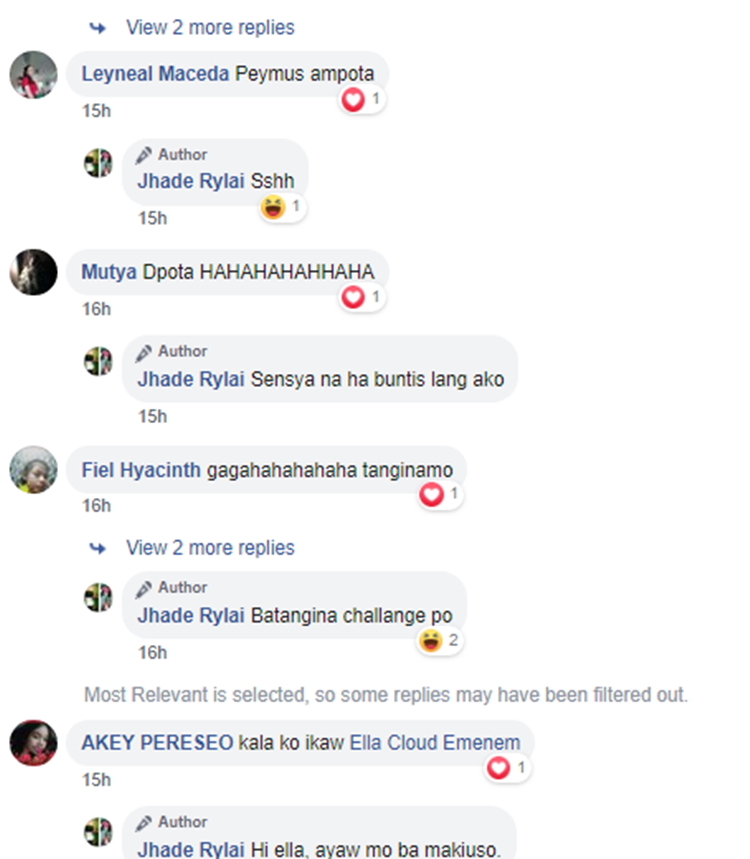Screen dimensions: 750x859
Task: Open Jhade Rylai's name on the 'Sshh' reply
Action: [x=191, y=181]
